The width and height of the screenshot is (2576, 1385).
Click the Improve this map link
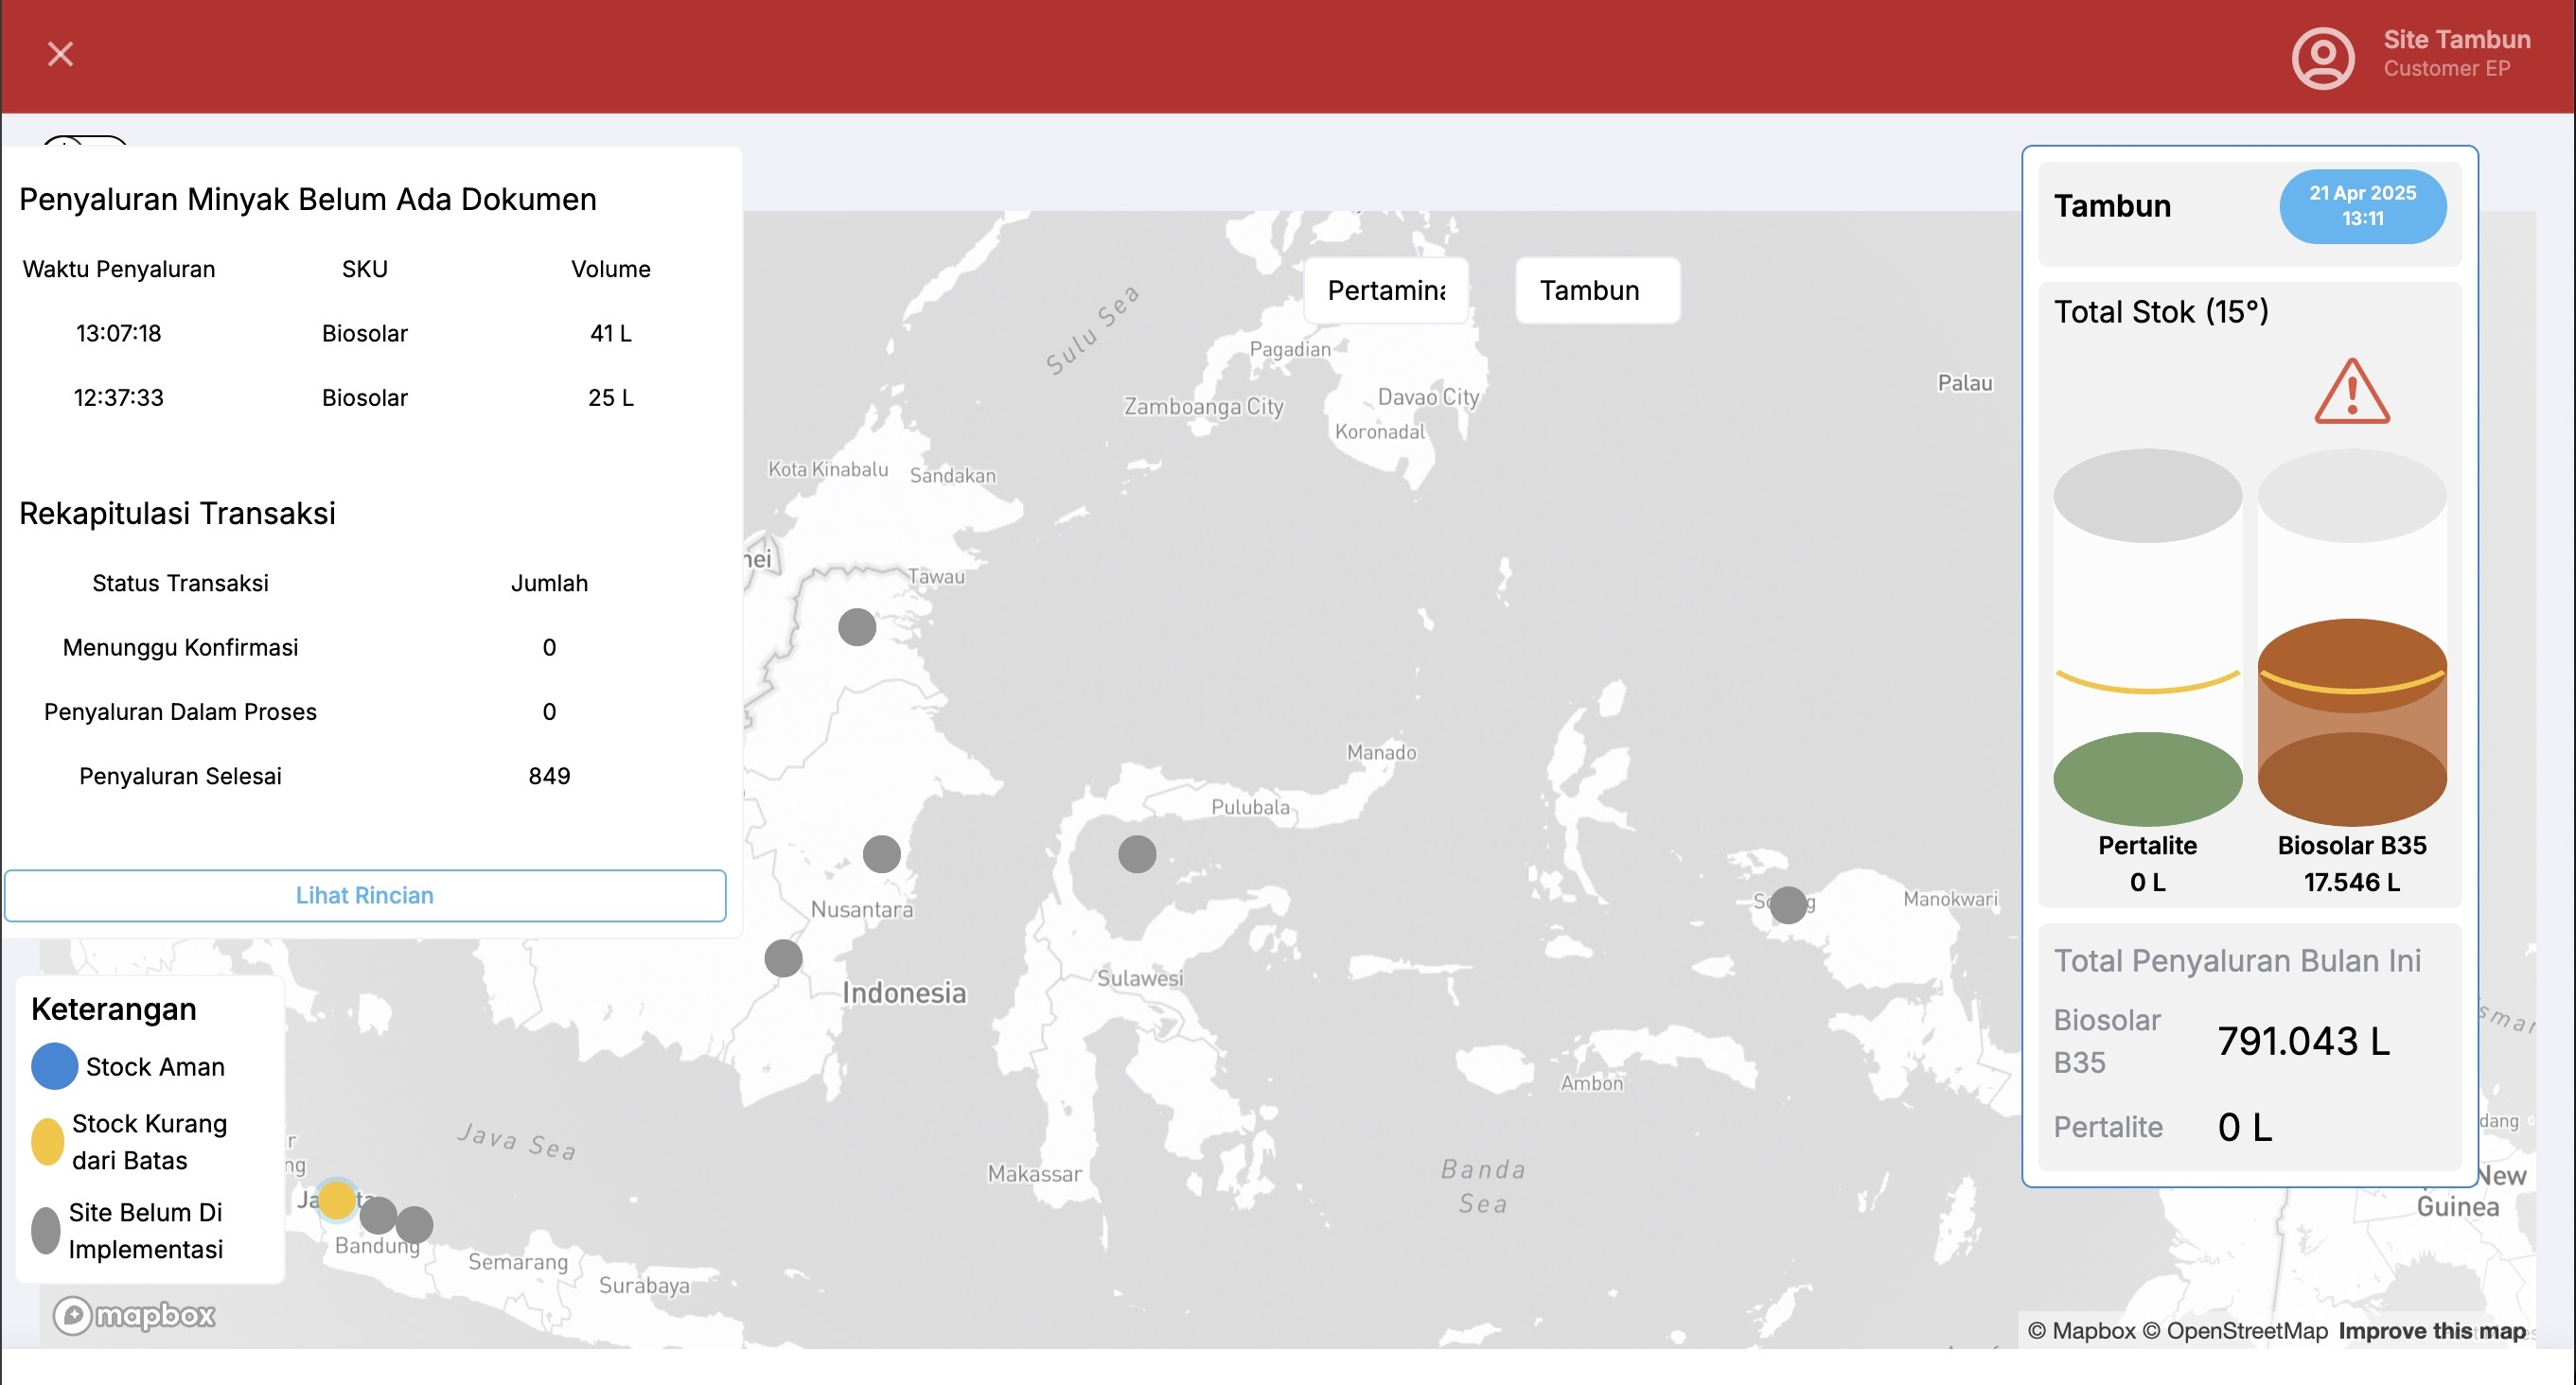(x=2431, y=1330)
